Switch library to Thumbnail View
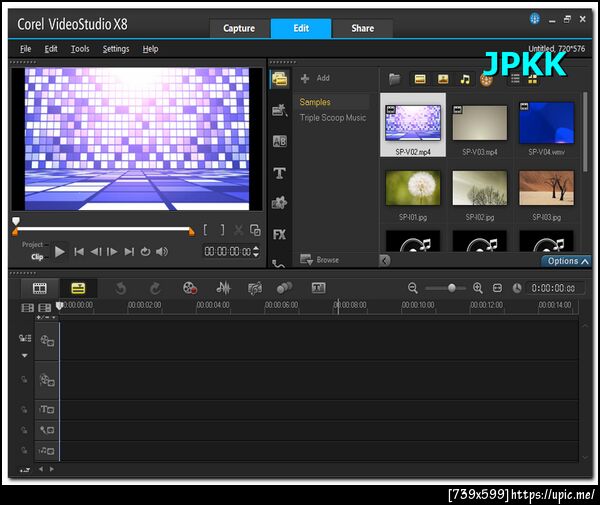Image resolution: width=600 pixels, height=505 pixels. [533, 80]
